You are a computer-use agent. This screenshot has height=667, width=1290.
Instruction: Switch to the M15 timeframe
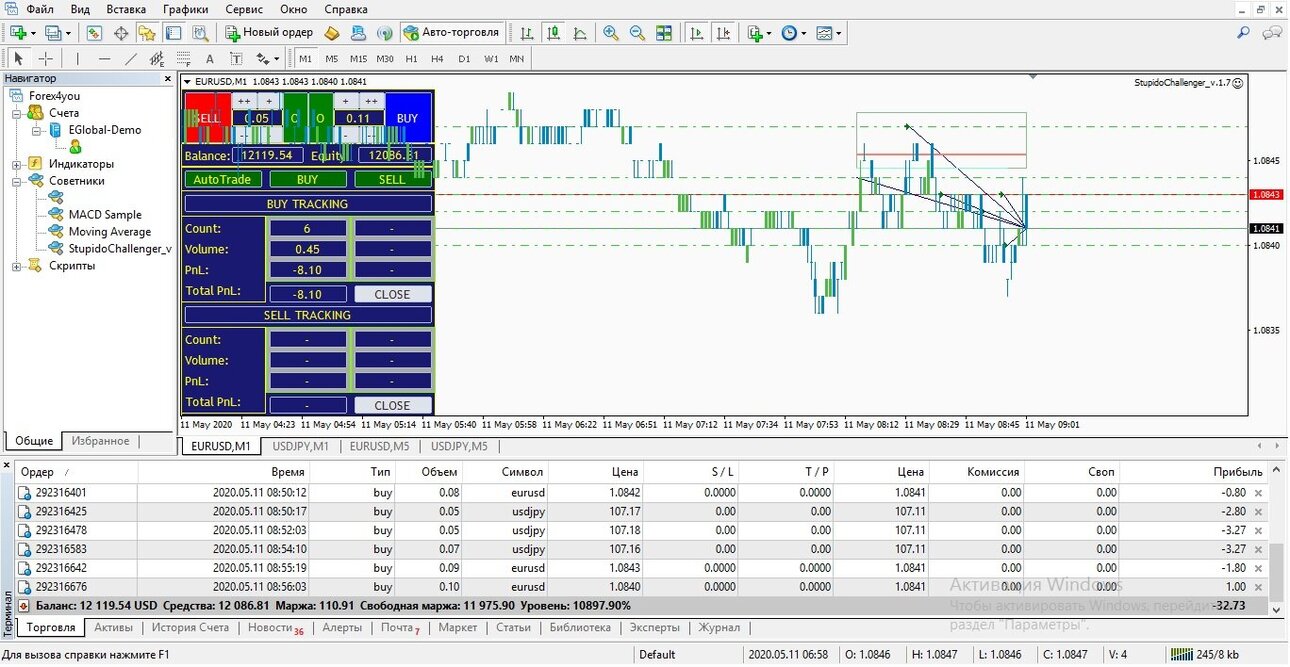pos(358,59)
